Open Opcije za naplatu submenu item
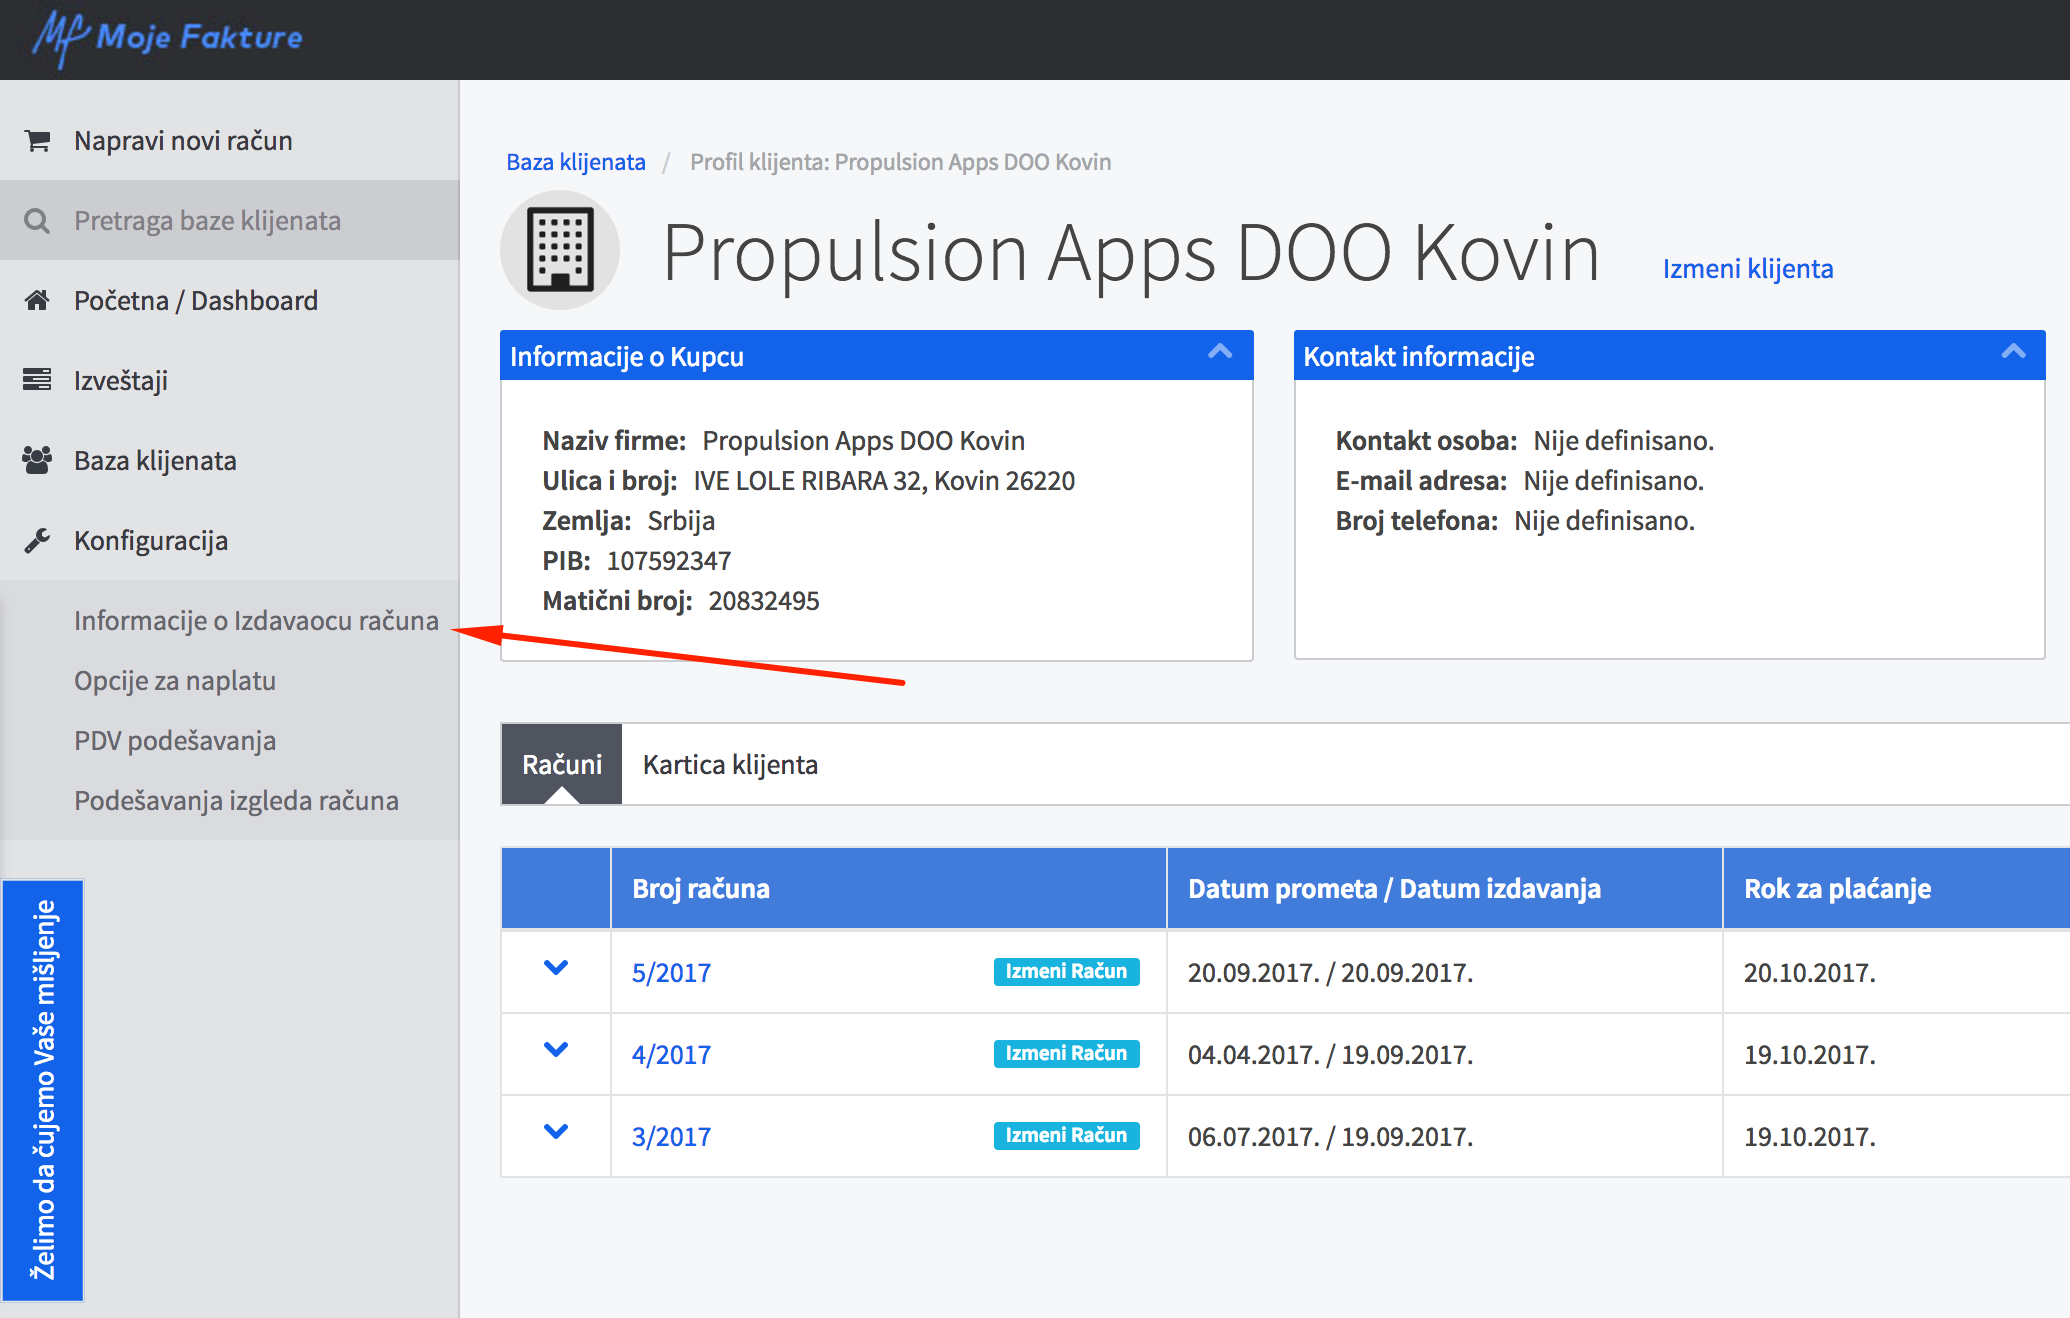This screenshot has width=2070, height=1318. point(175,681)
